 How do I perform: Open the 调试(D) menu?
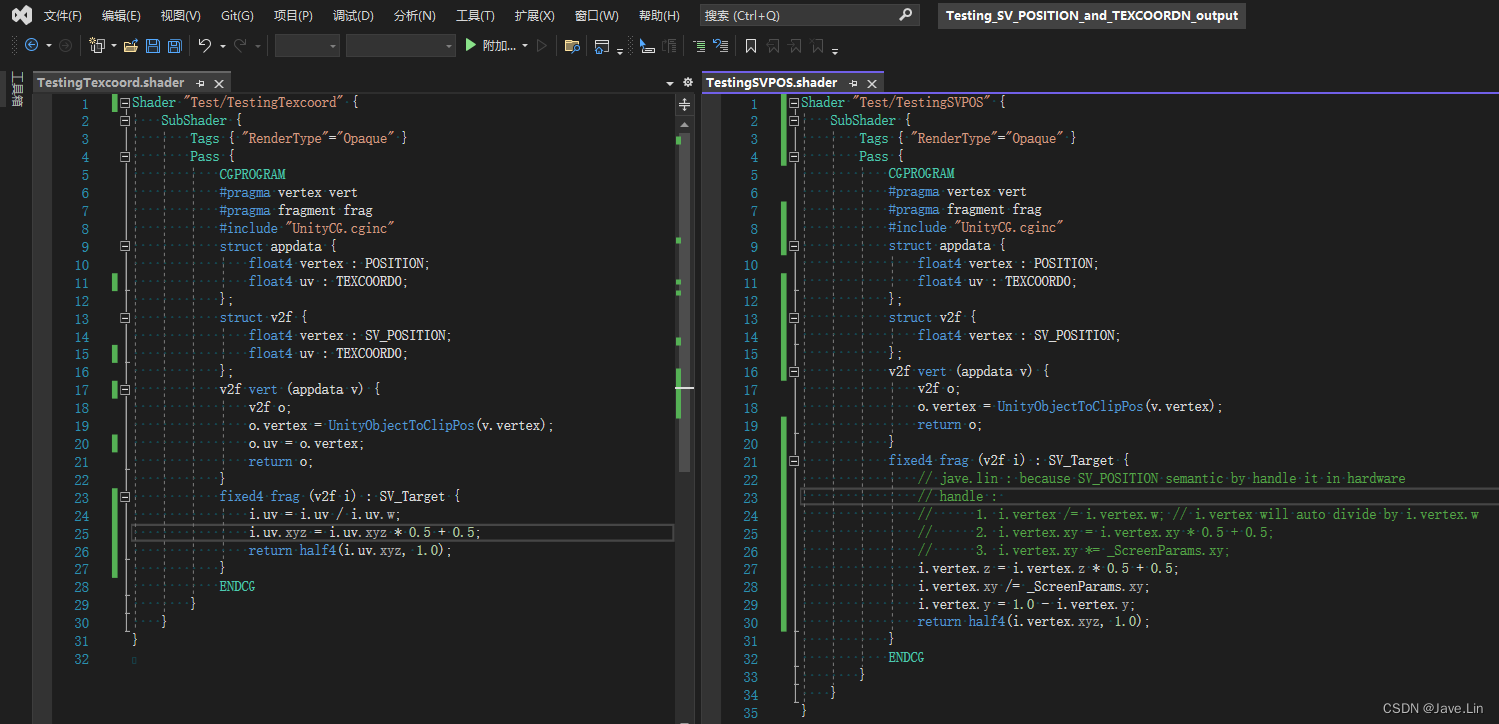coord(353,16)
